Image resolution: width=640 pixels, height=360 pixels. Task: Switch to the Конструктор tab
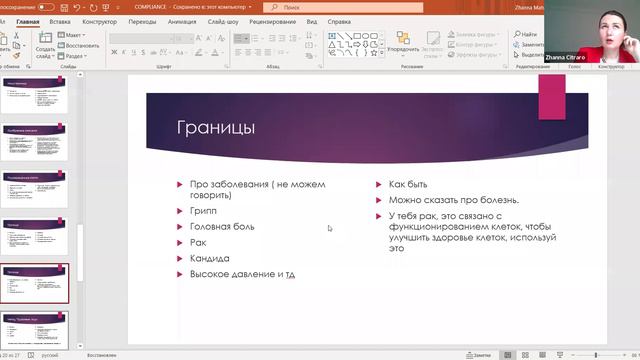100,22
